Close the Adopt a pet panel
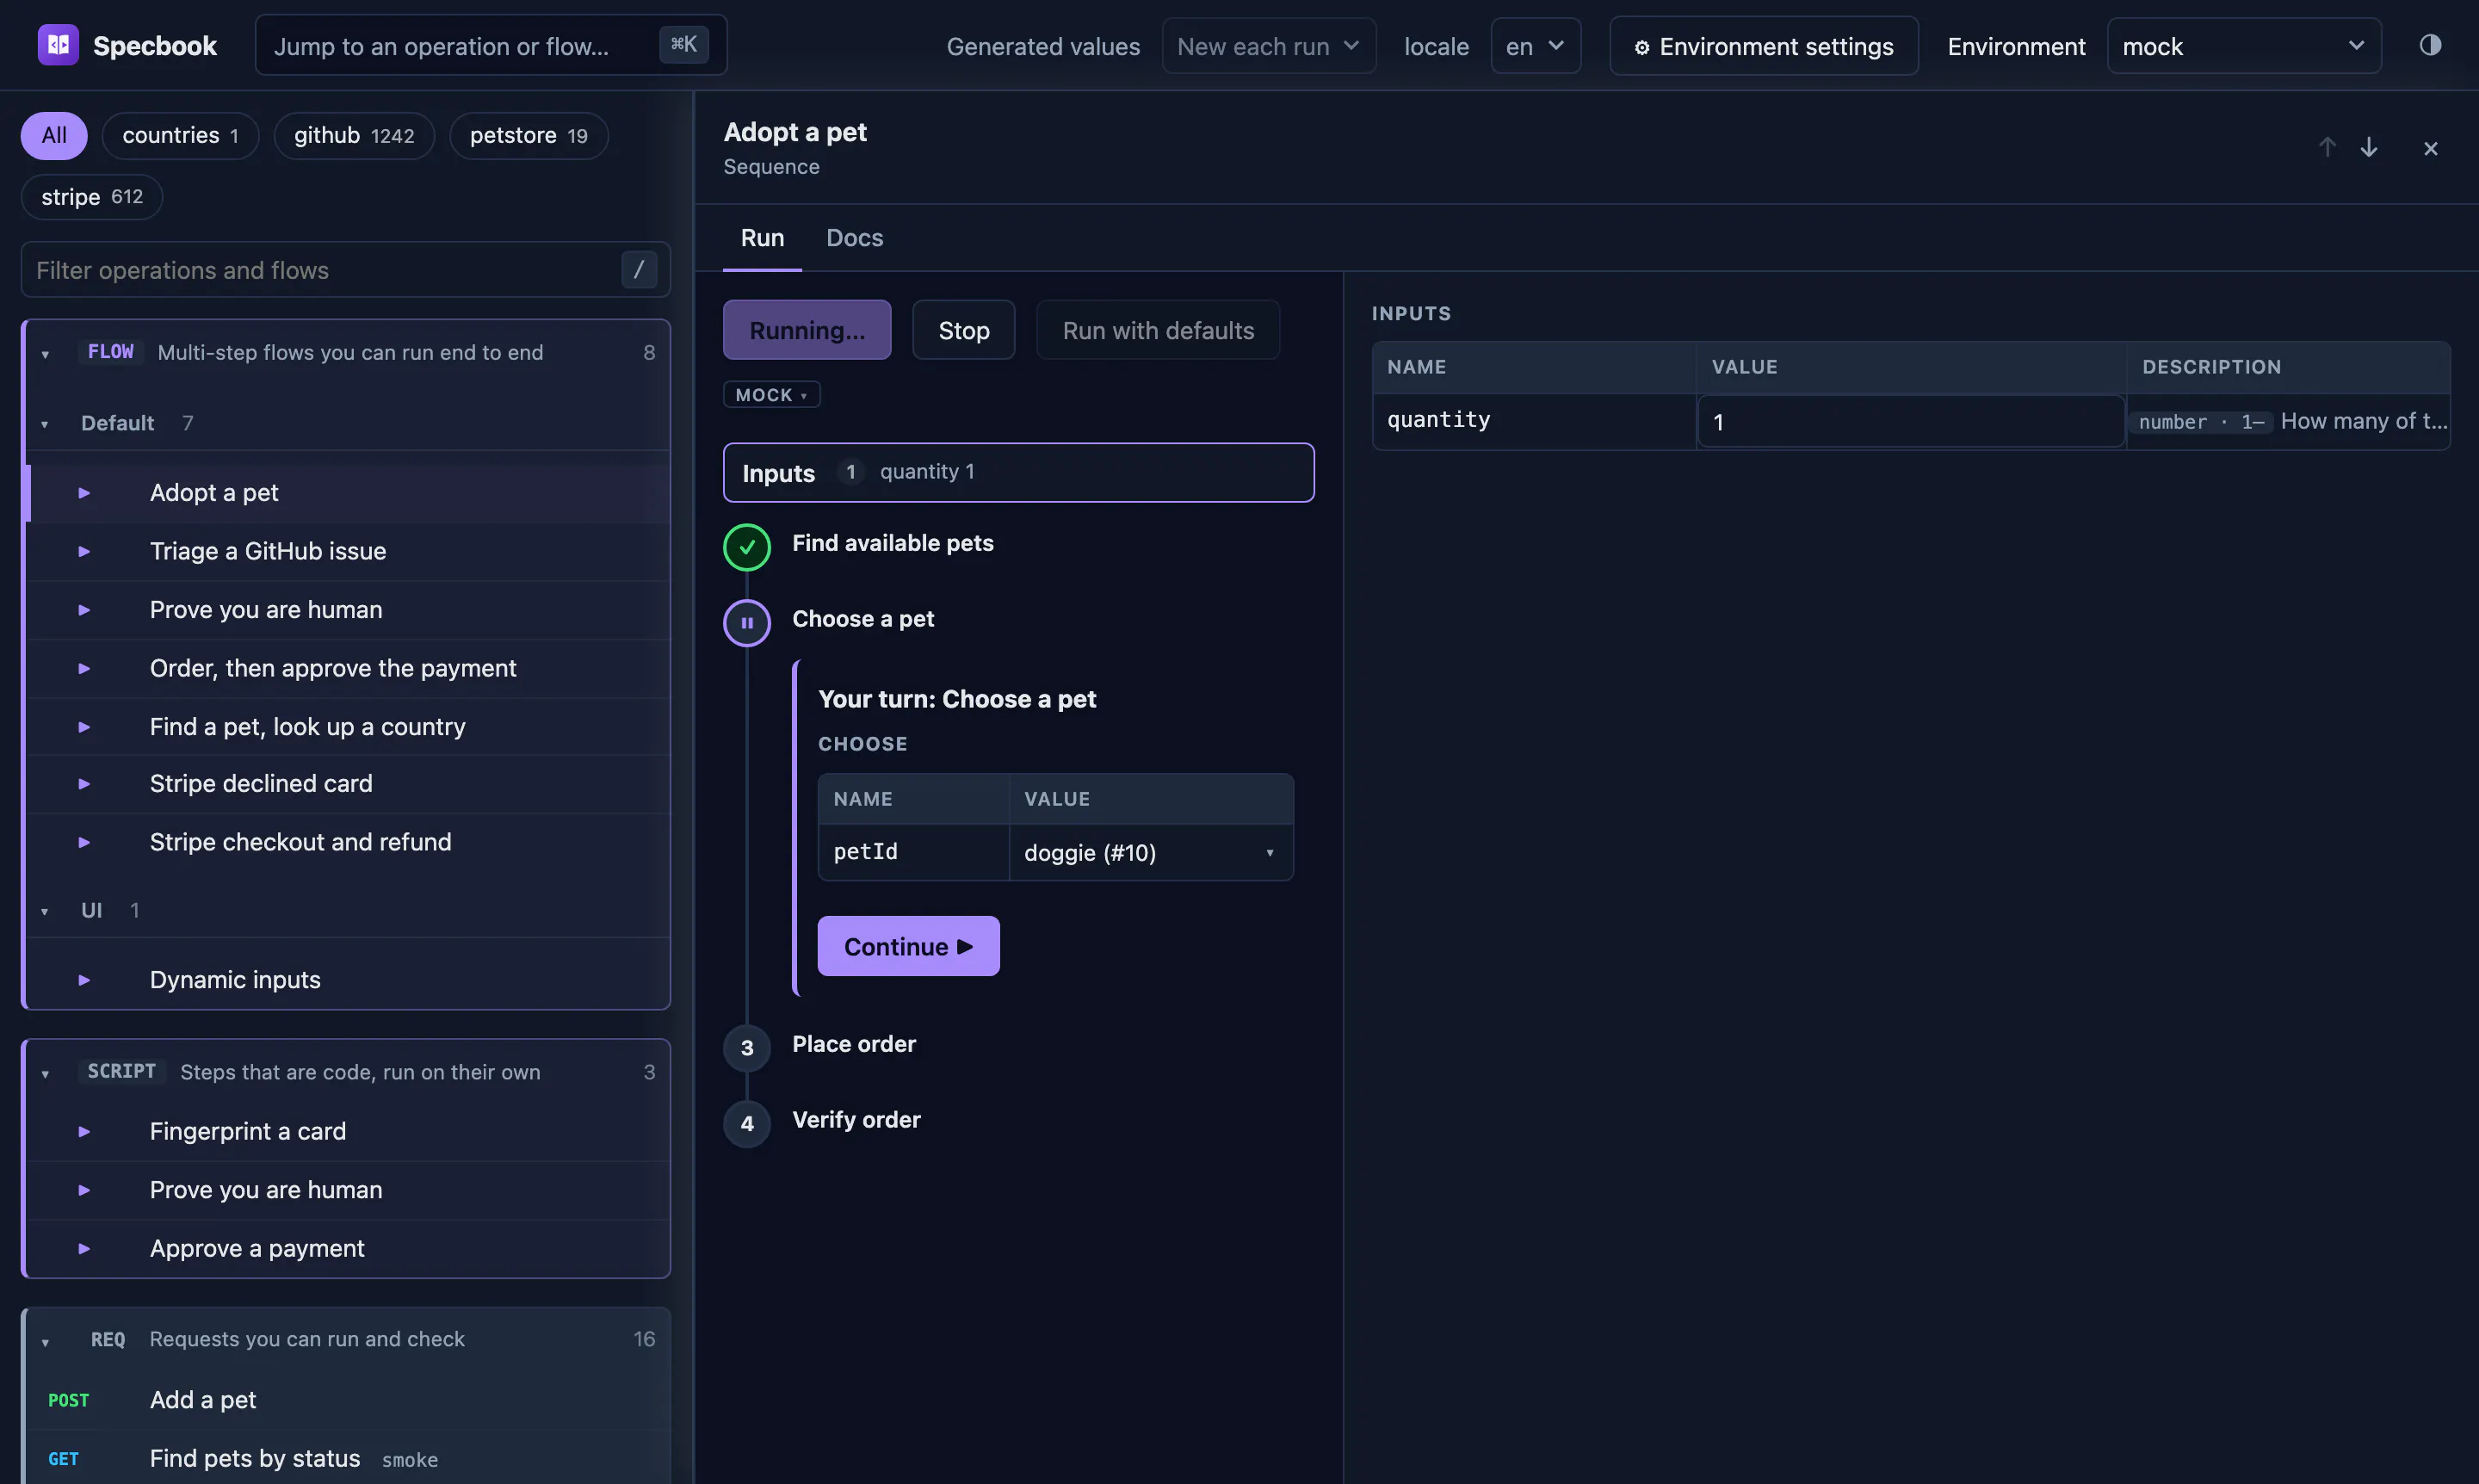 click(2431, 149)
